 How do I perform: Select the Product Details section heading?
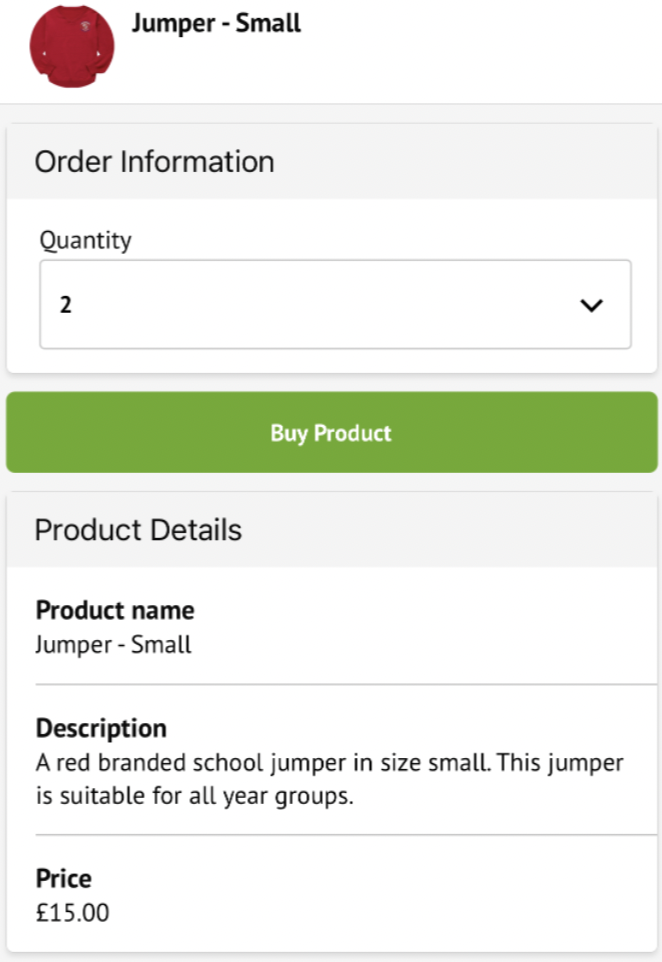[138, 529]
